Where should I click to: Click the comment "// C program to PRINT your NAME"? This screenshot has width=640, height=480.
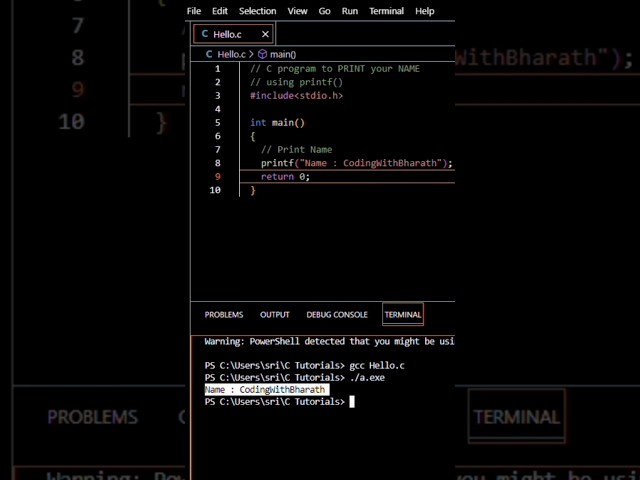[335, 69]
